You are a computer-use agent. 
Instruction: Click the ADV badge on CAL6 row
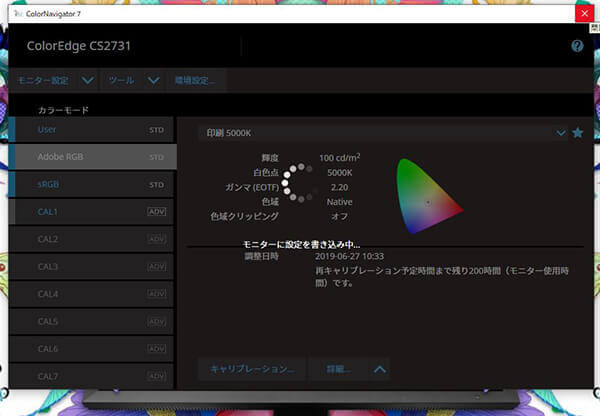(157, 349)
